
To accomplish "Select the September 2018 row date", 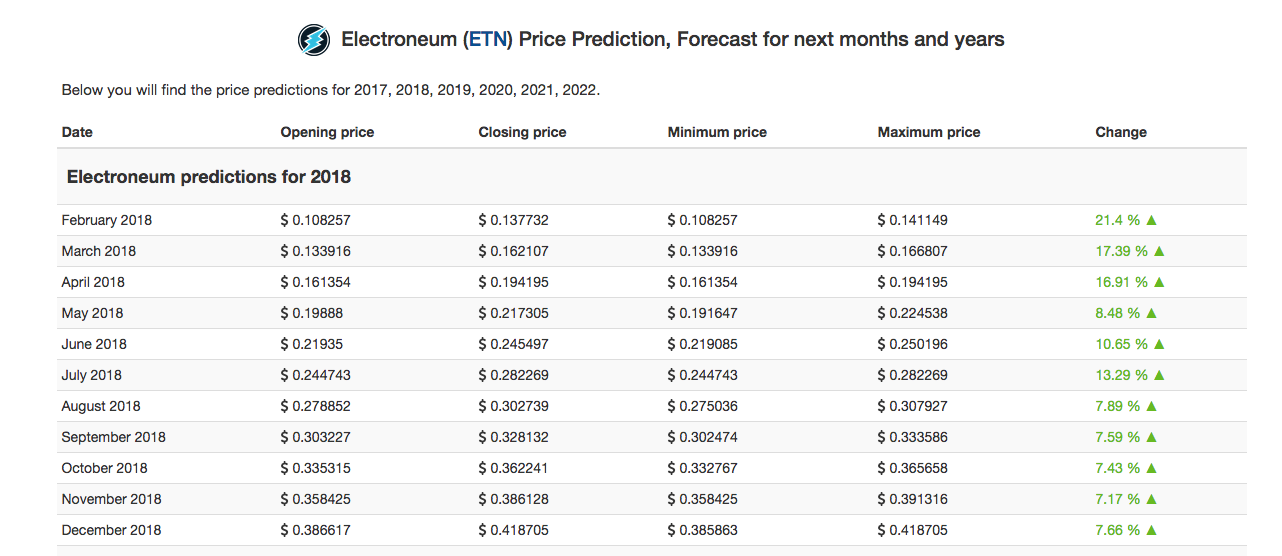I will [113, 437].
